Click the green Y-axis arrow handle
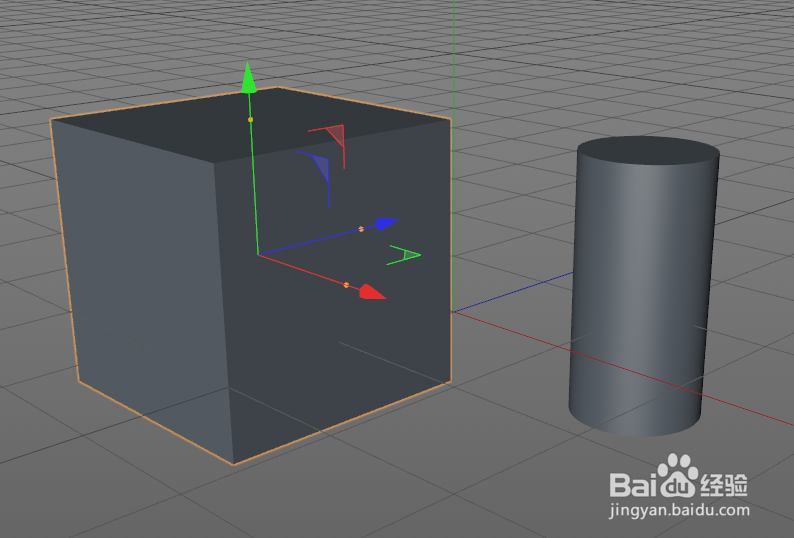 coord(248,79)
